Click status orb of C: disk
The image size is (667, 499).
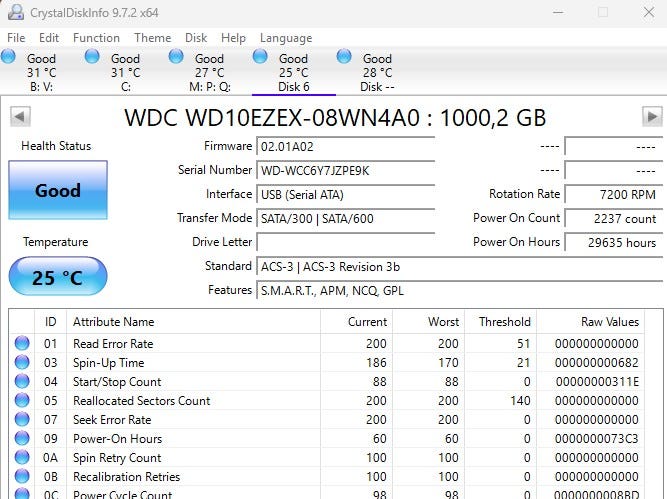92,56
